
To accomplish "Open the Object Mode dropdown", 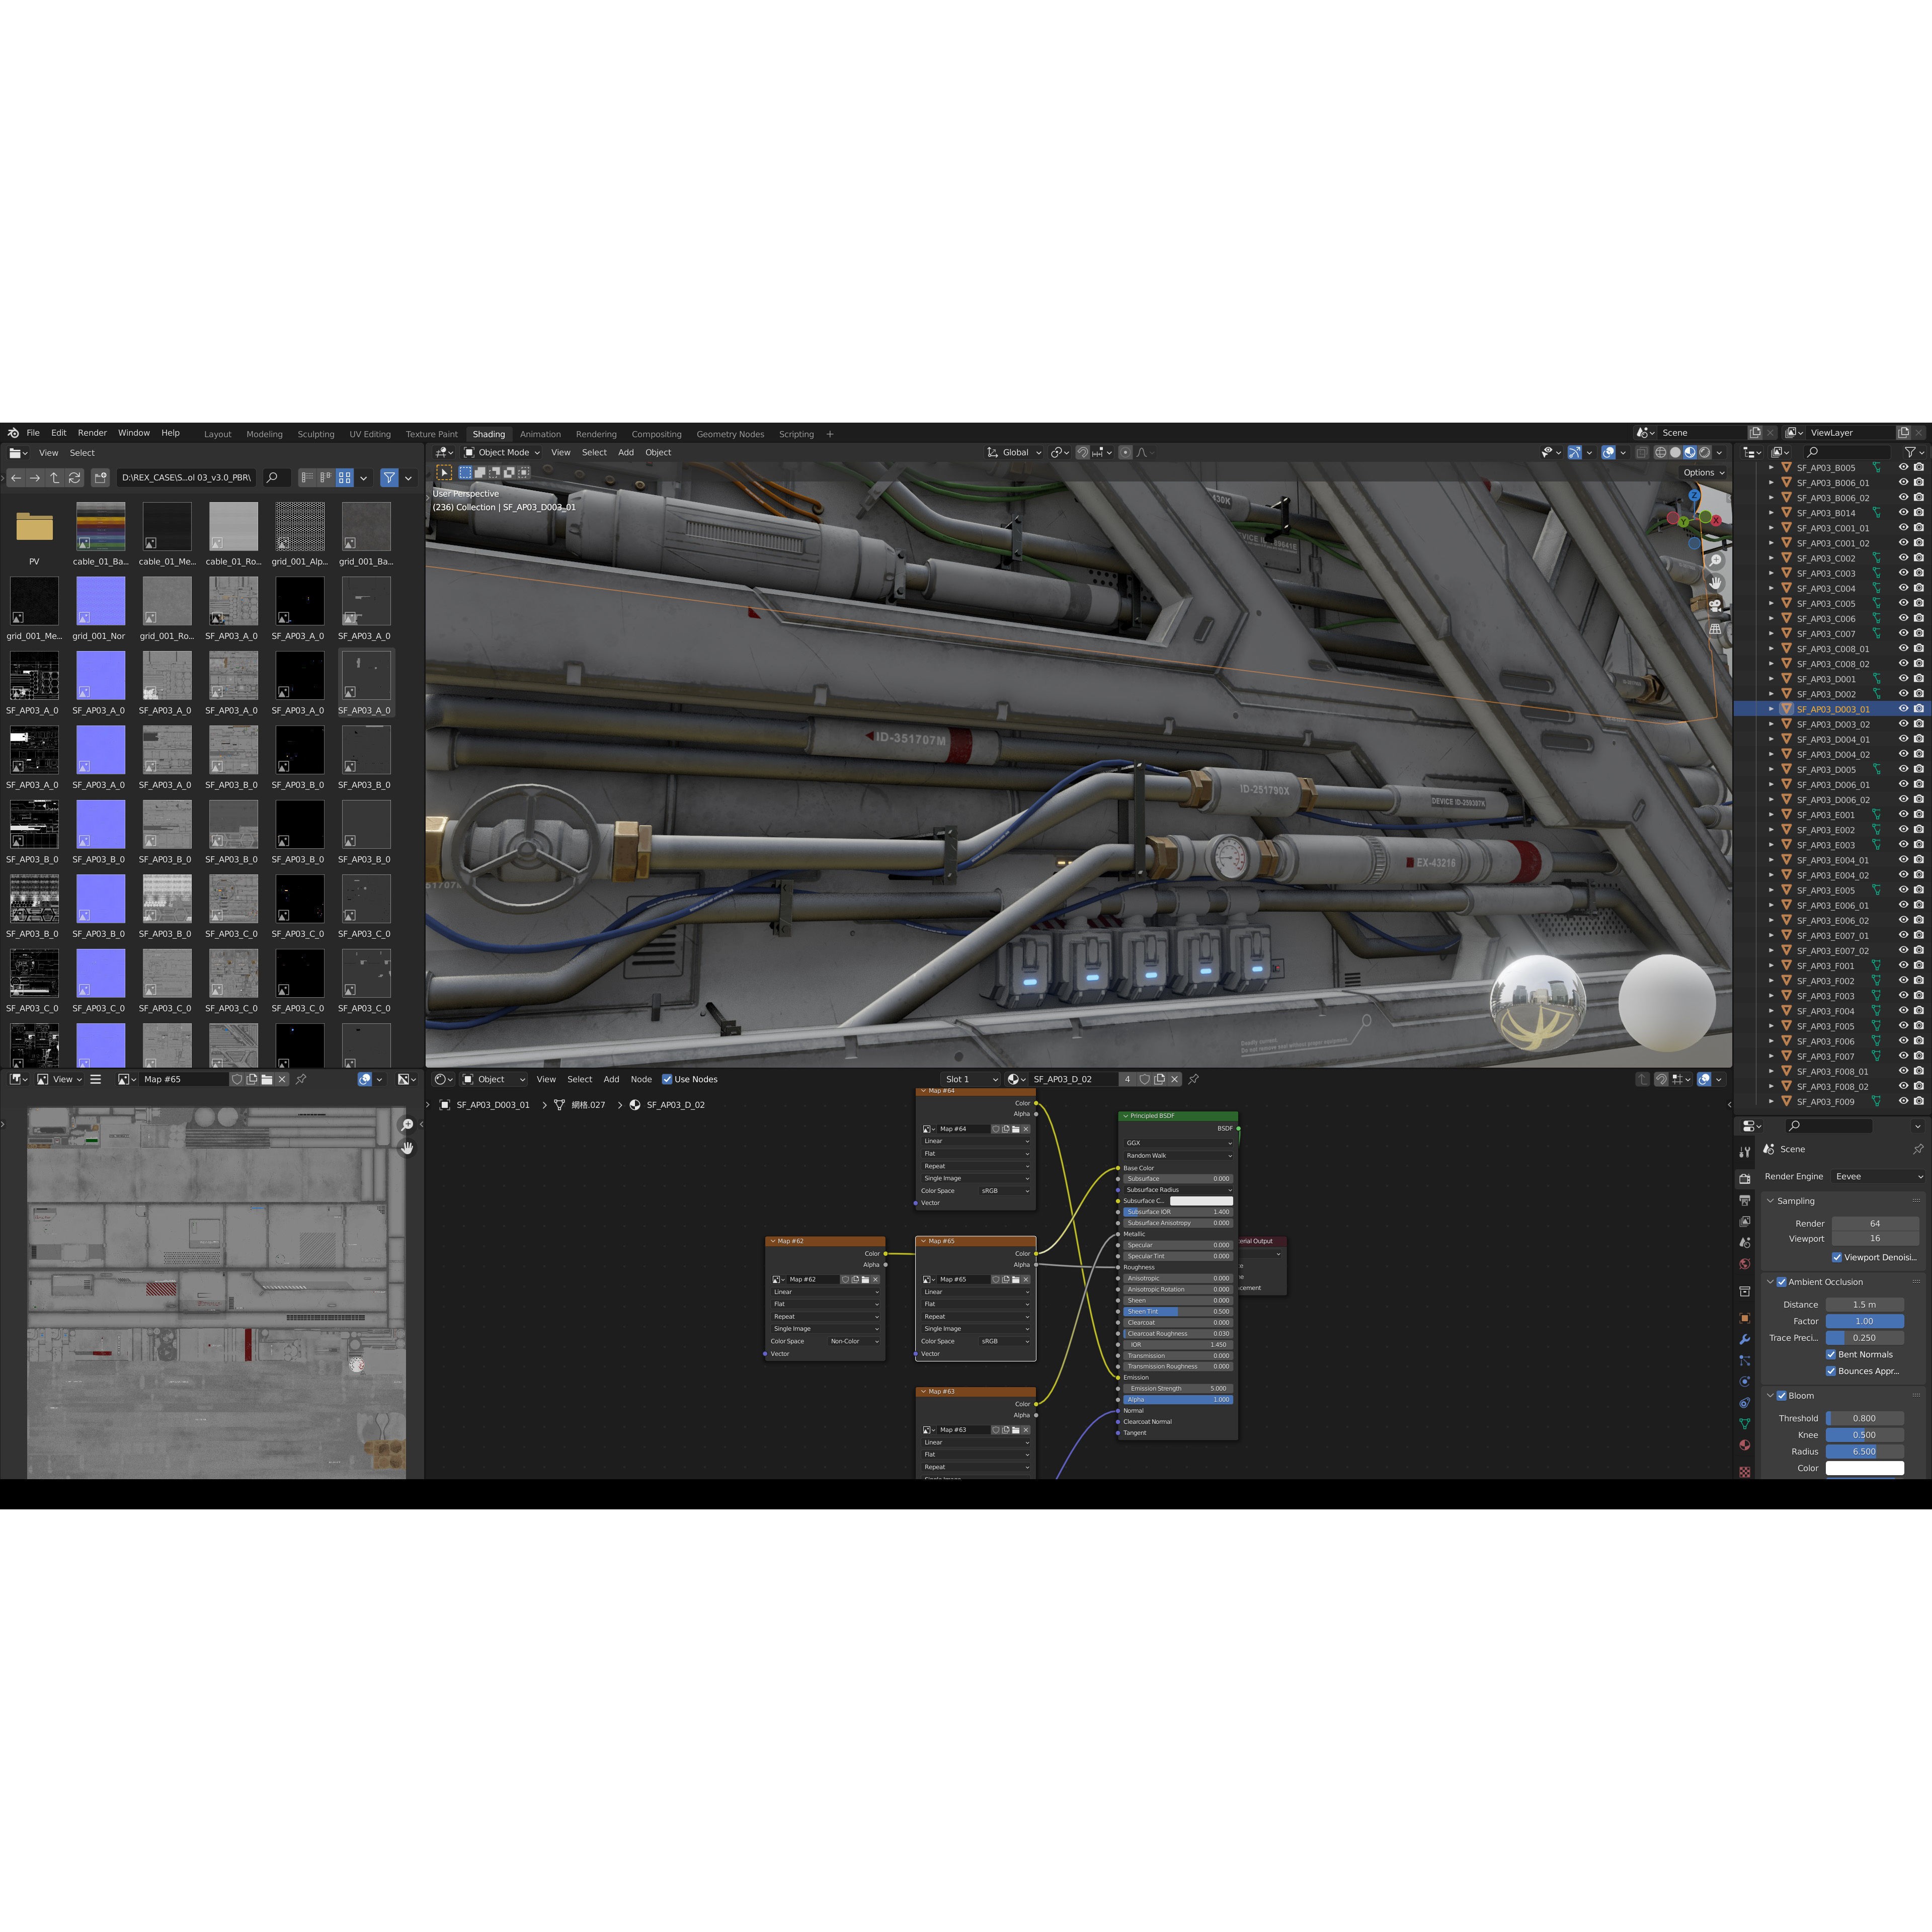I will (501, 452).
